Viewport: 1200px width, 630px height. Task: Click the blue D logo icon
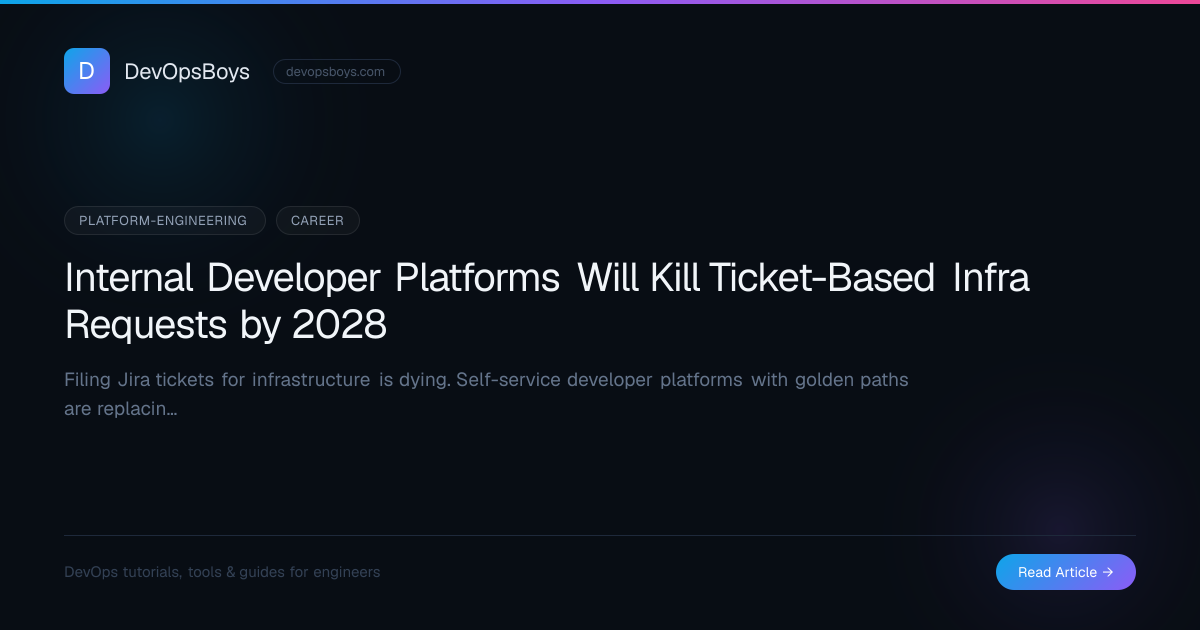pyautogui.click(x=87, y=71)
